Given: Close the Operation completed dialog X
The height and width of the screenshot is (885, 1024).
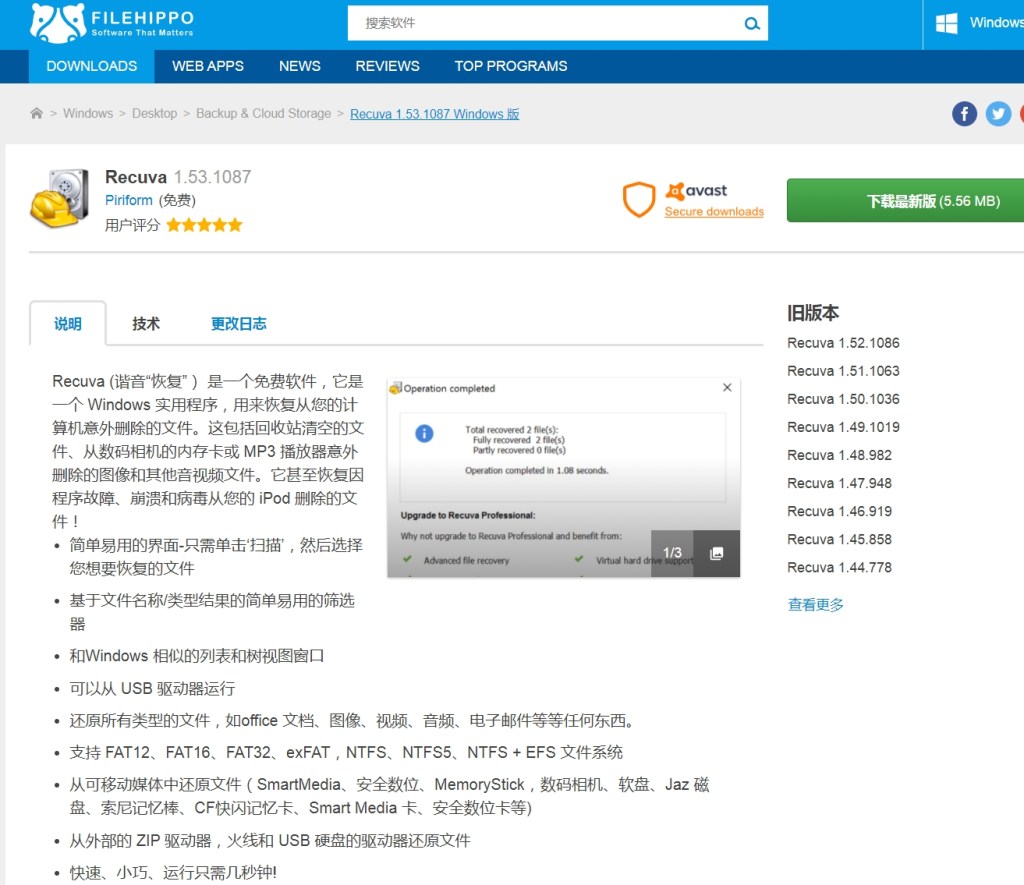Looking at the screenshot, I should pos(727,388).
